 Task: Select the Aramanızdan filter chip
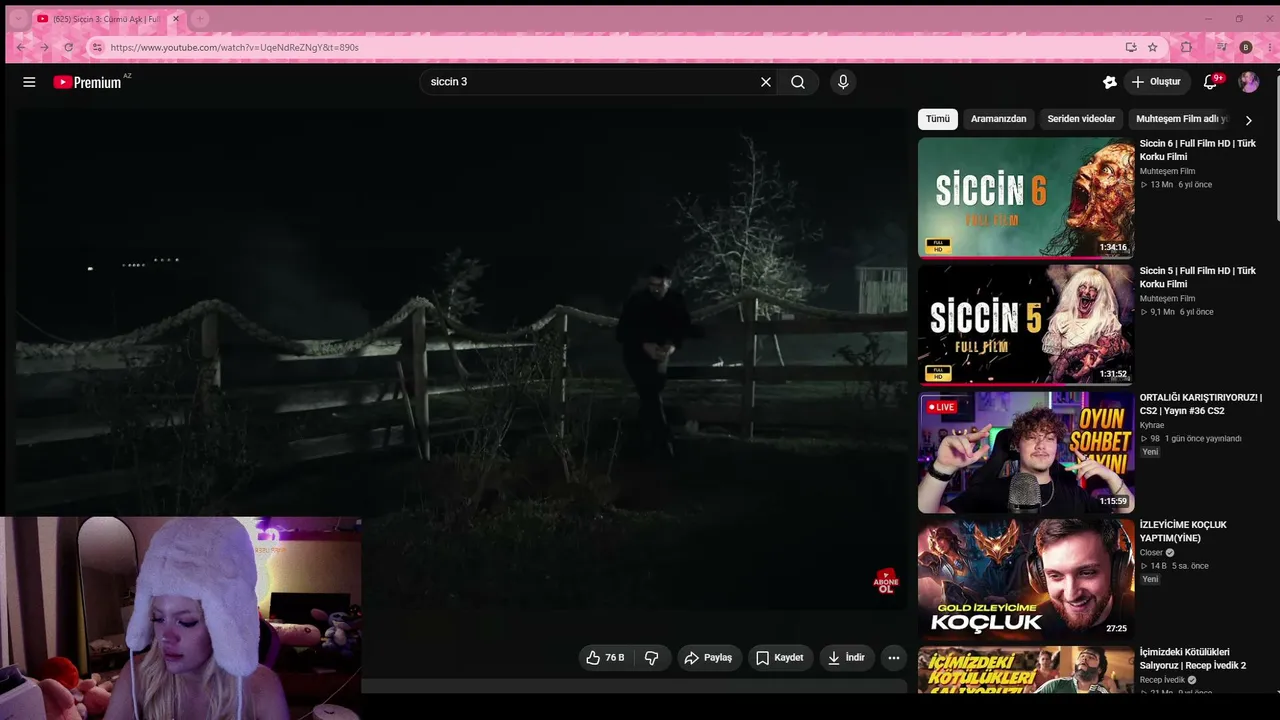point(999,119)
